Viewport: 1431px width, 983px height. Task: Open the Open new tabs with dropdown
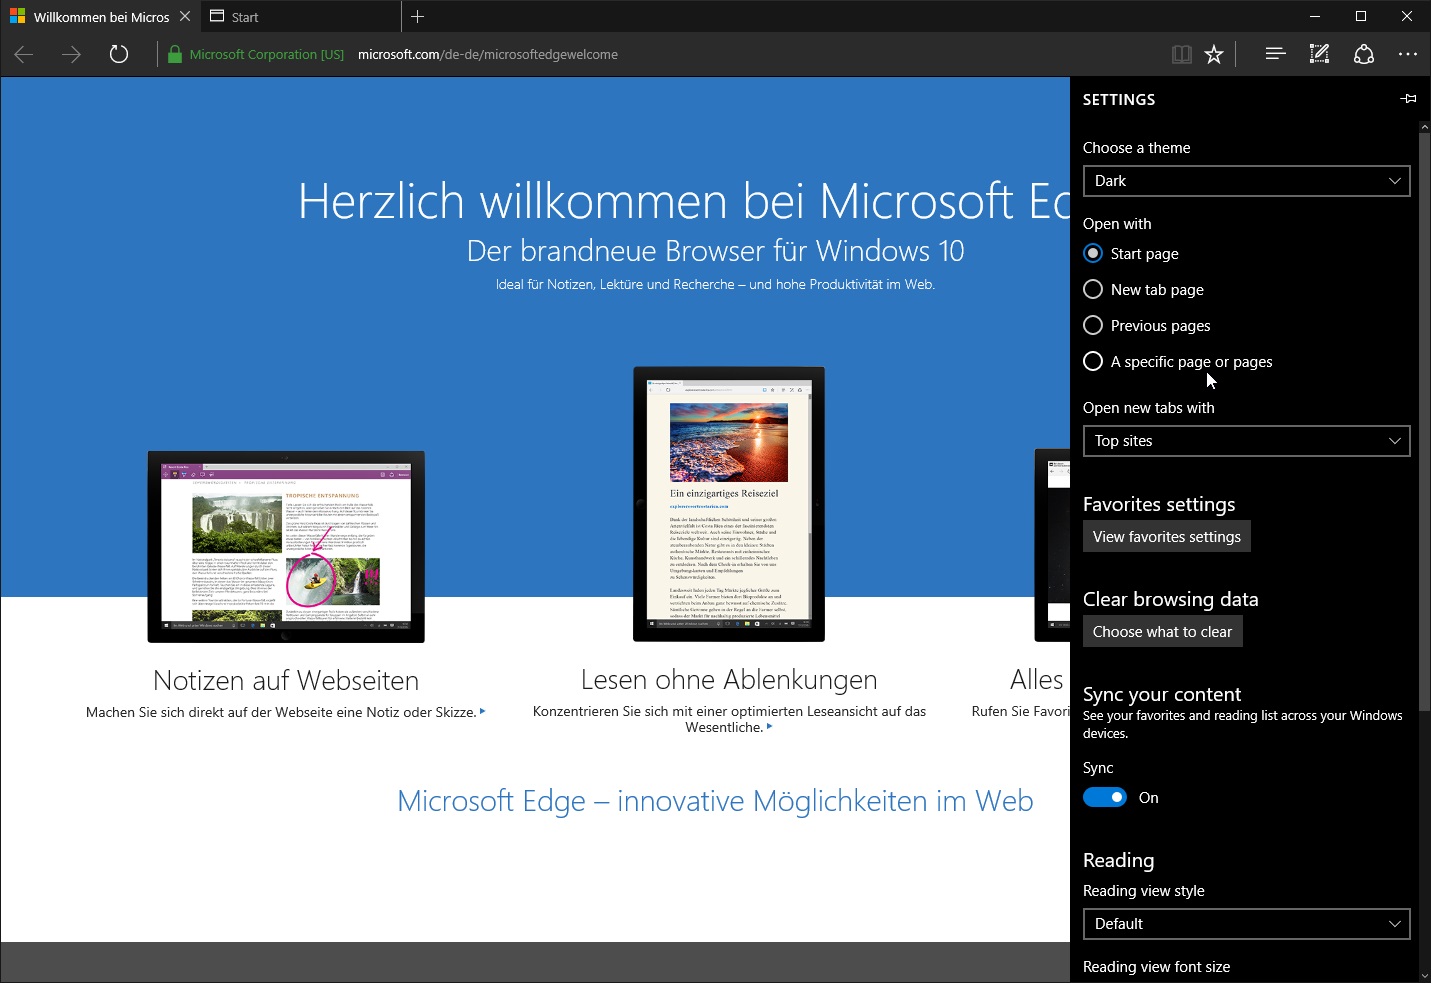1246,441
